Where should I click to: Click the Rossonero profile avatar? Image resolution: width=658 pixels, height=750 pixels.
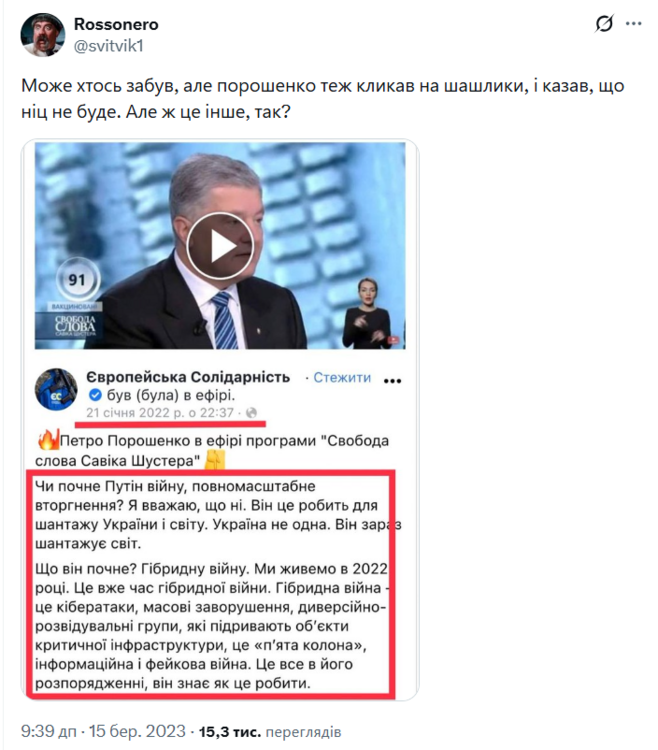tap(43, 35)
